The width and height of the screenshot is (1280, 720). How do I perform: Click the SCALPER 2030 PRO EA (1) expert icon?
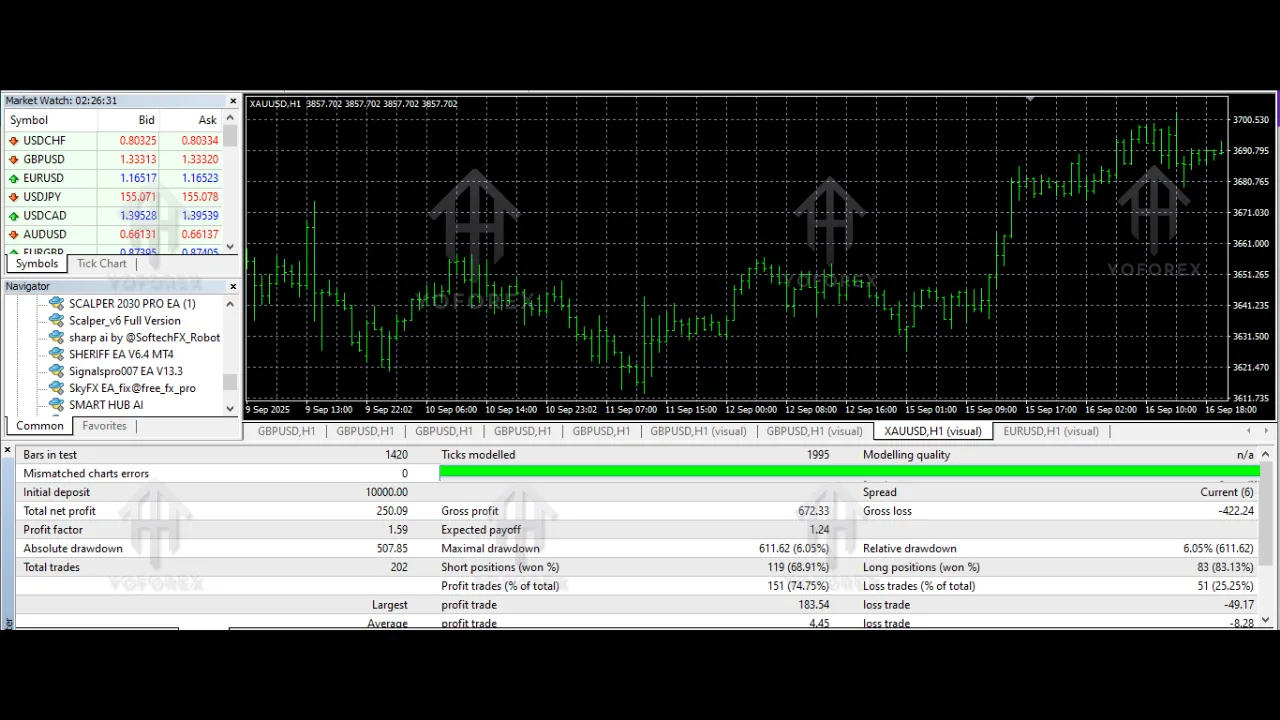(57, 303)
